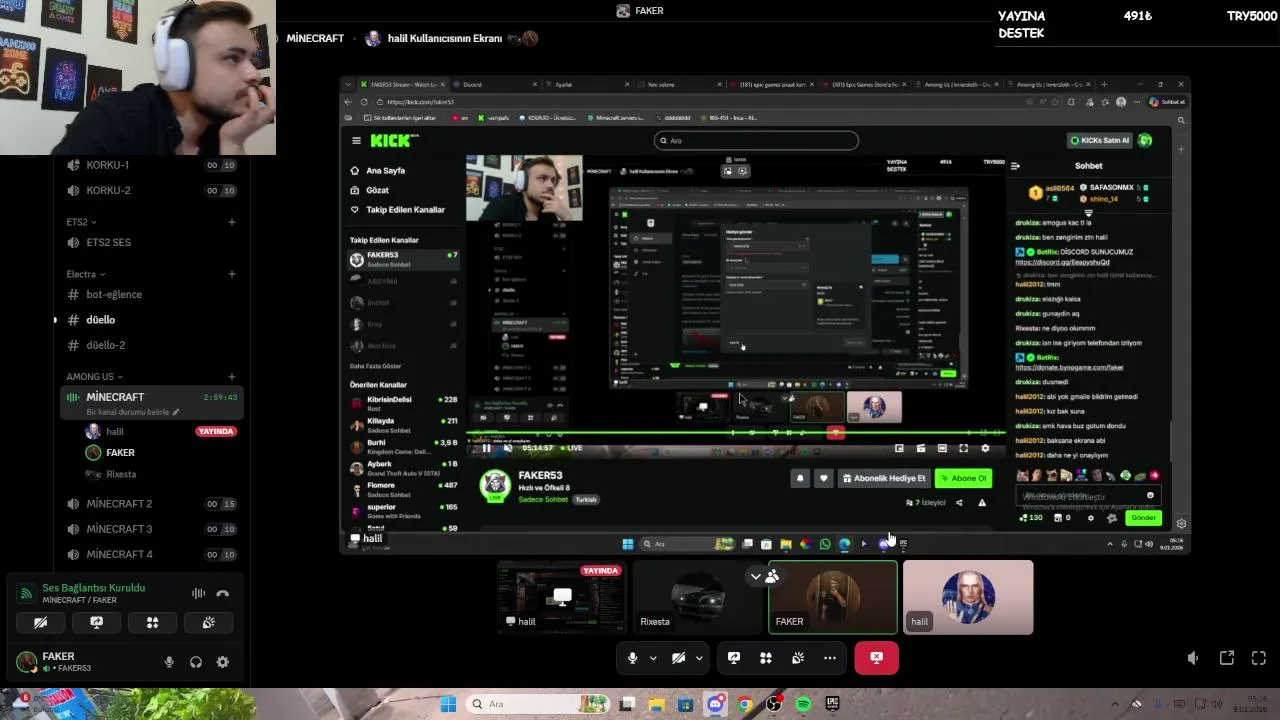Adjust stream volume speaker icon
Viewport: 1280px width, 720px height.
(1193, 658)
